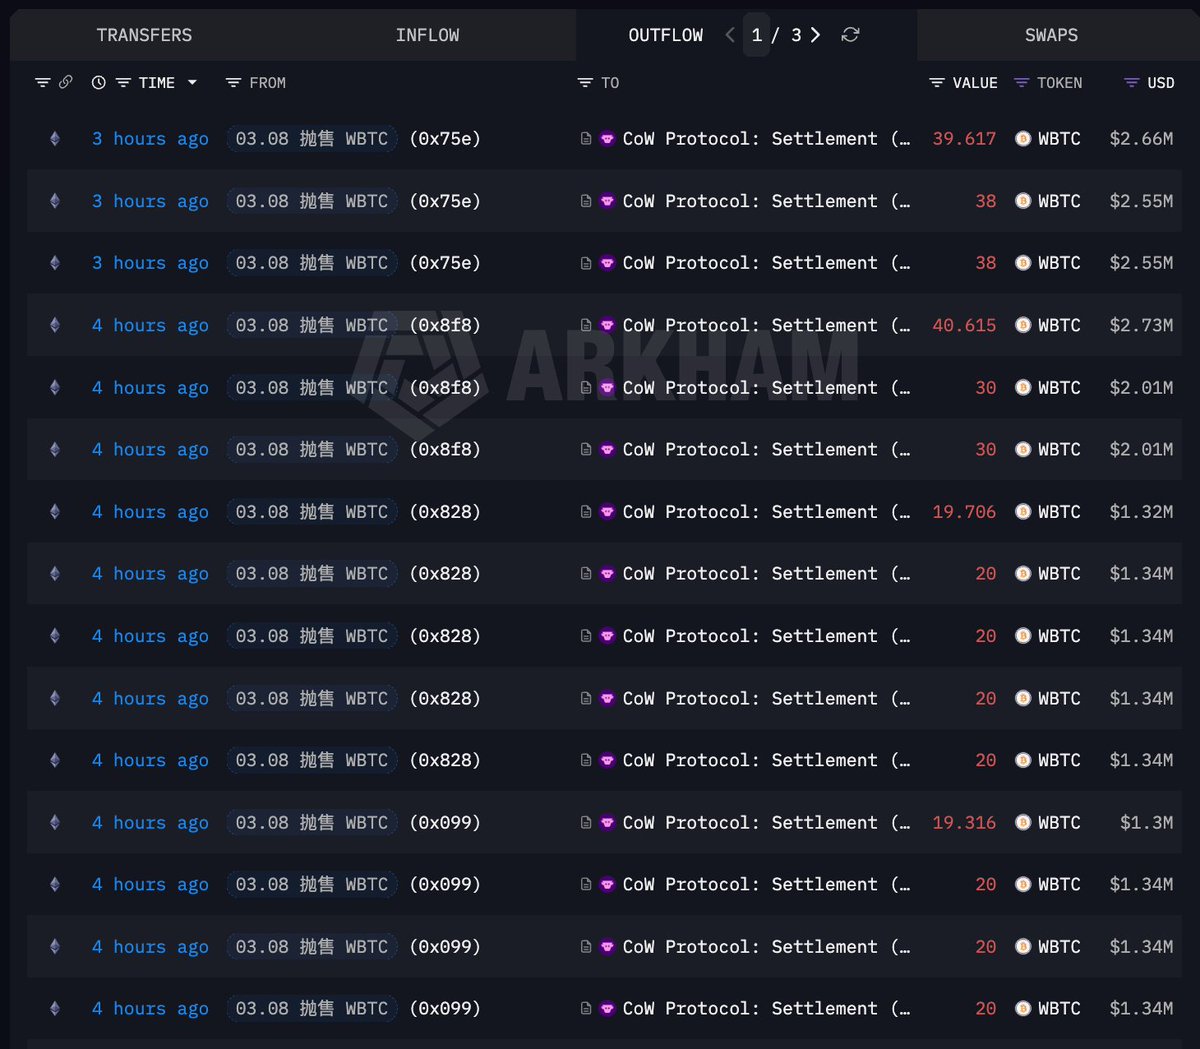Switch to the TRANSFERS tab
1200x1049 pixels.
144,35
